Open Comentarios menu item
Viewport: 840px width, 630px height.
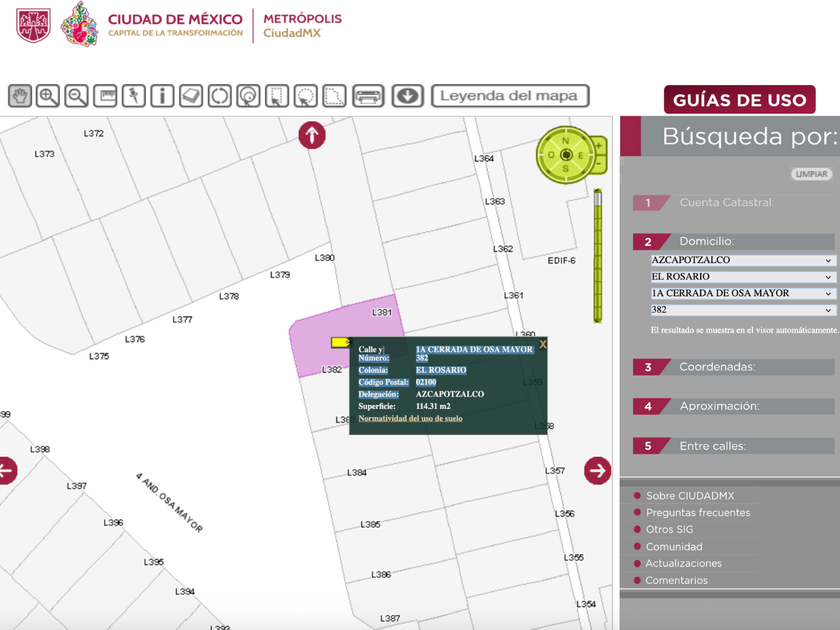coord(677,580)
